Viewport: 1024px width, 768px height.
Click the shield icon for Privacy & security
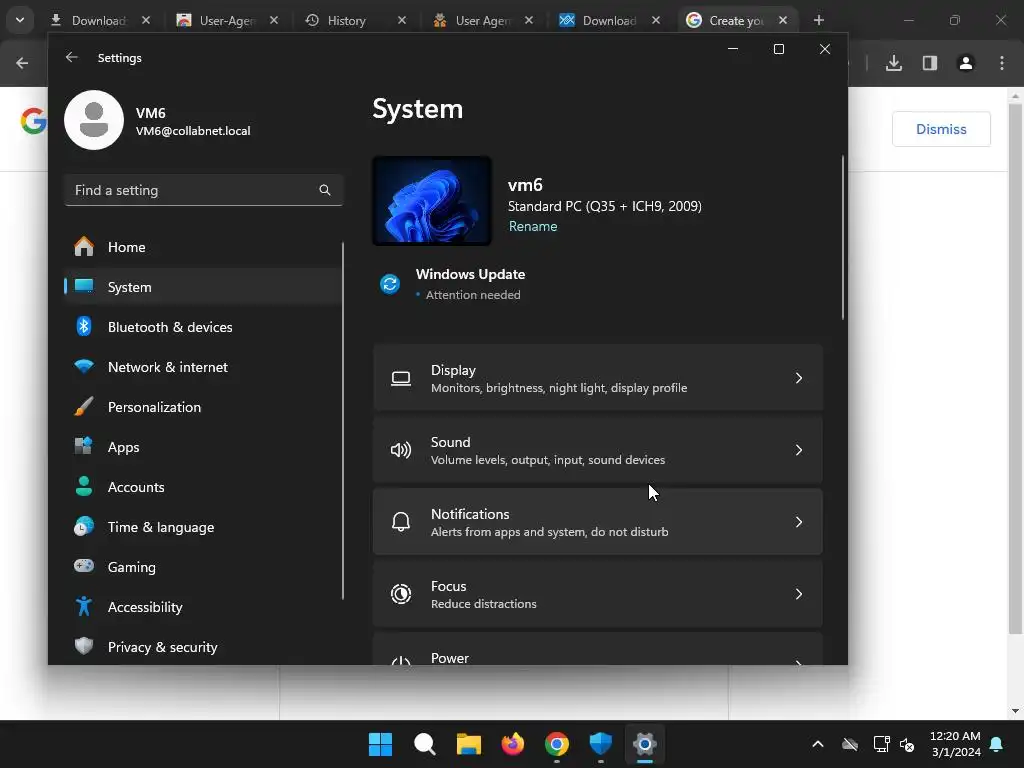tap(84, 647)
